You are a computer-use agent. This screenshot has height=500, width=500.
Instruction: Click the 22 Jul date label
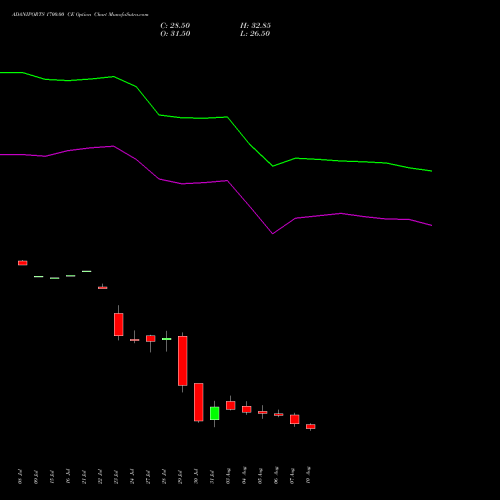(x=100, y=477)
